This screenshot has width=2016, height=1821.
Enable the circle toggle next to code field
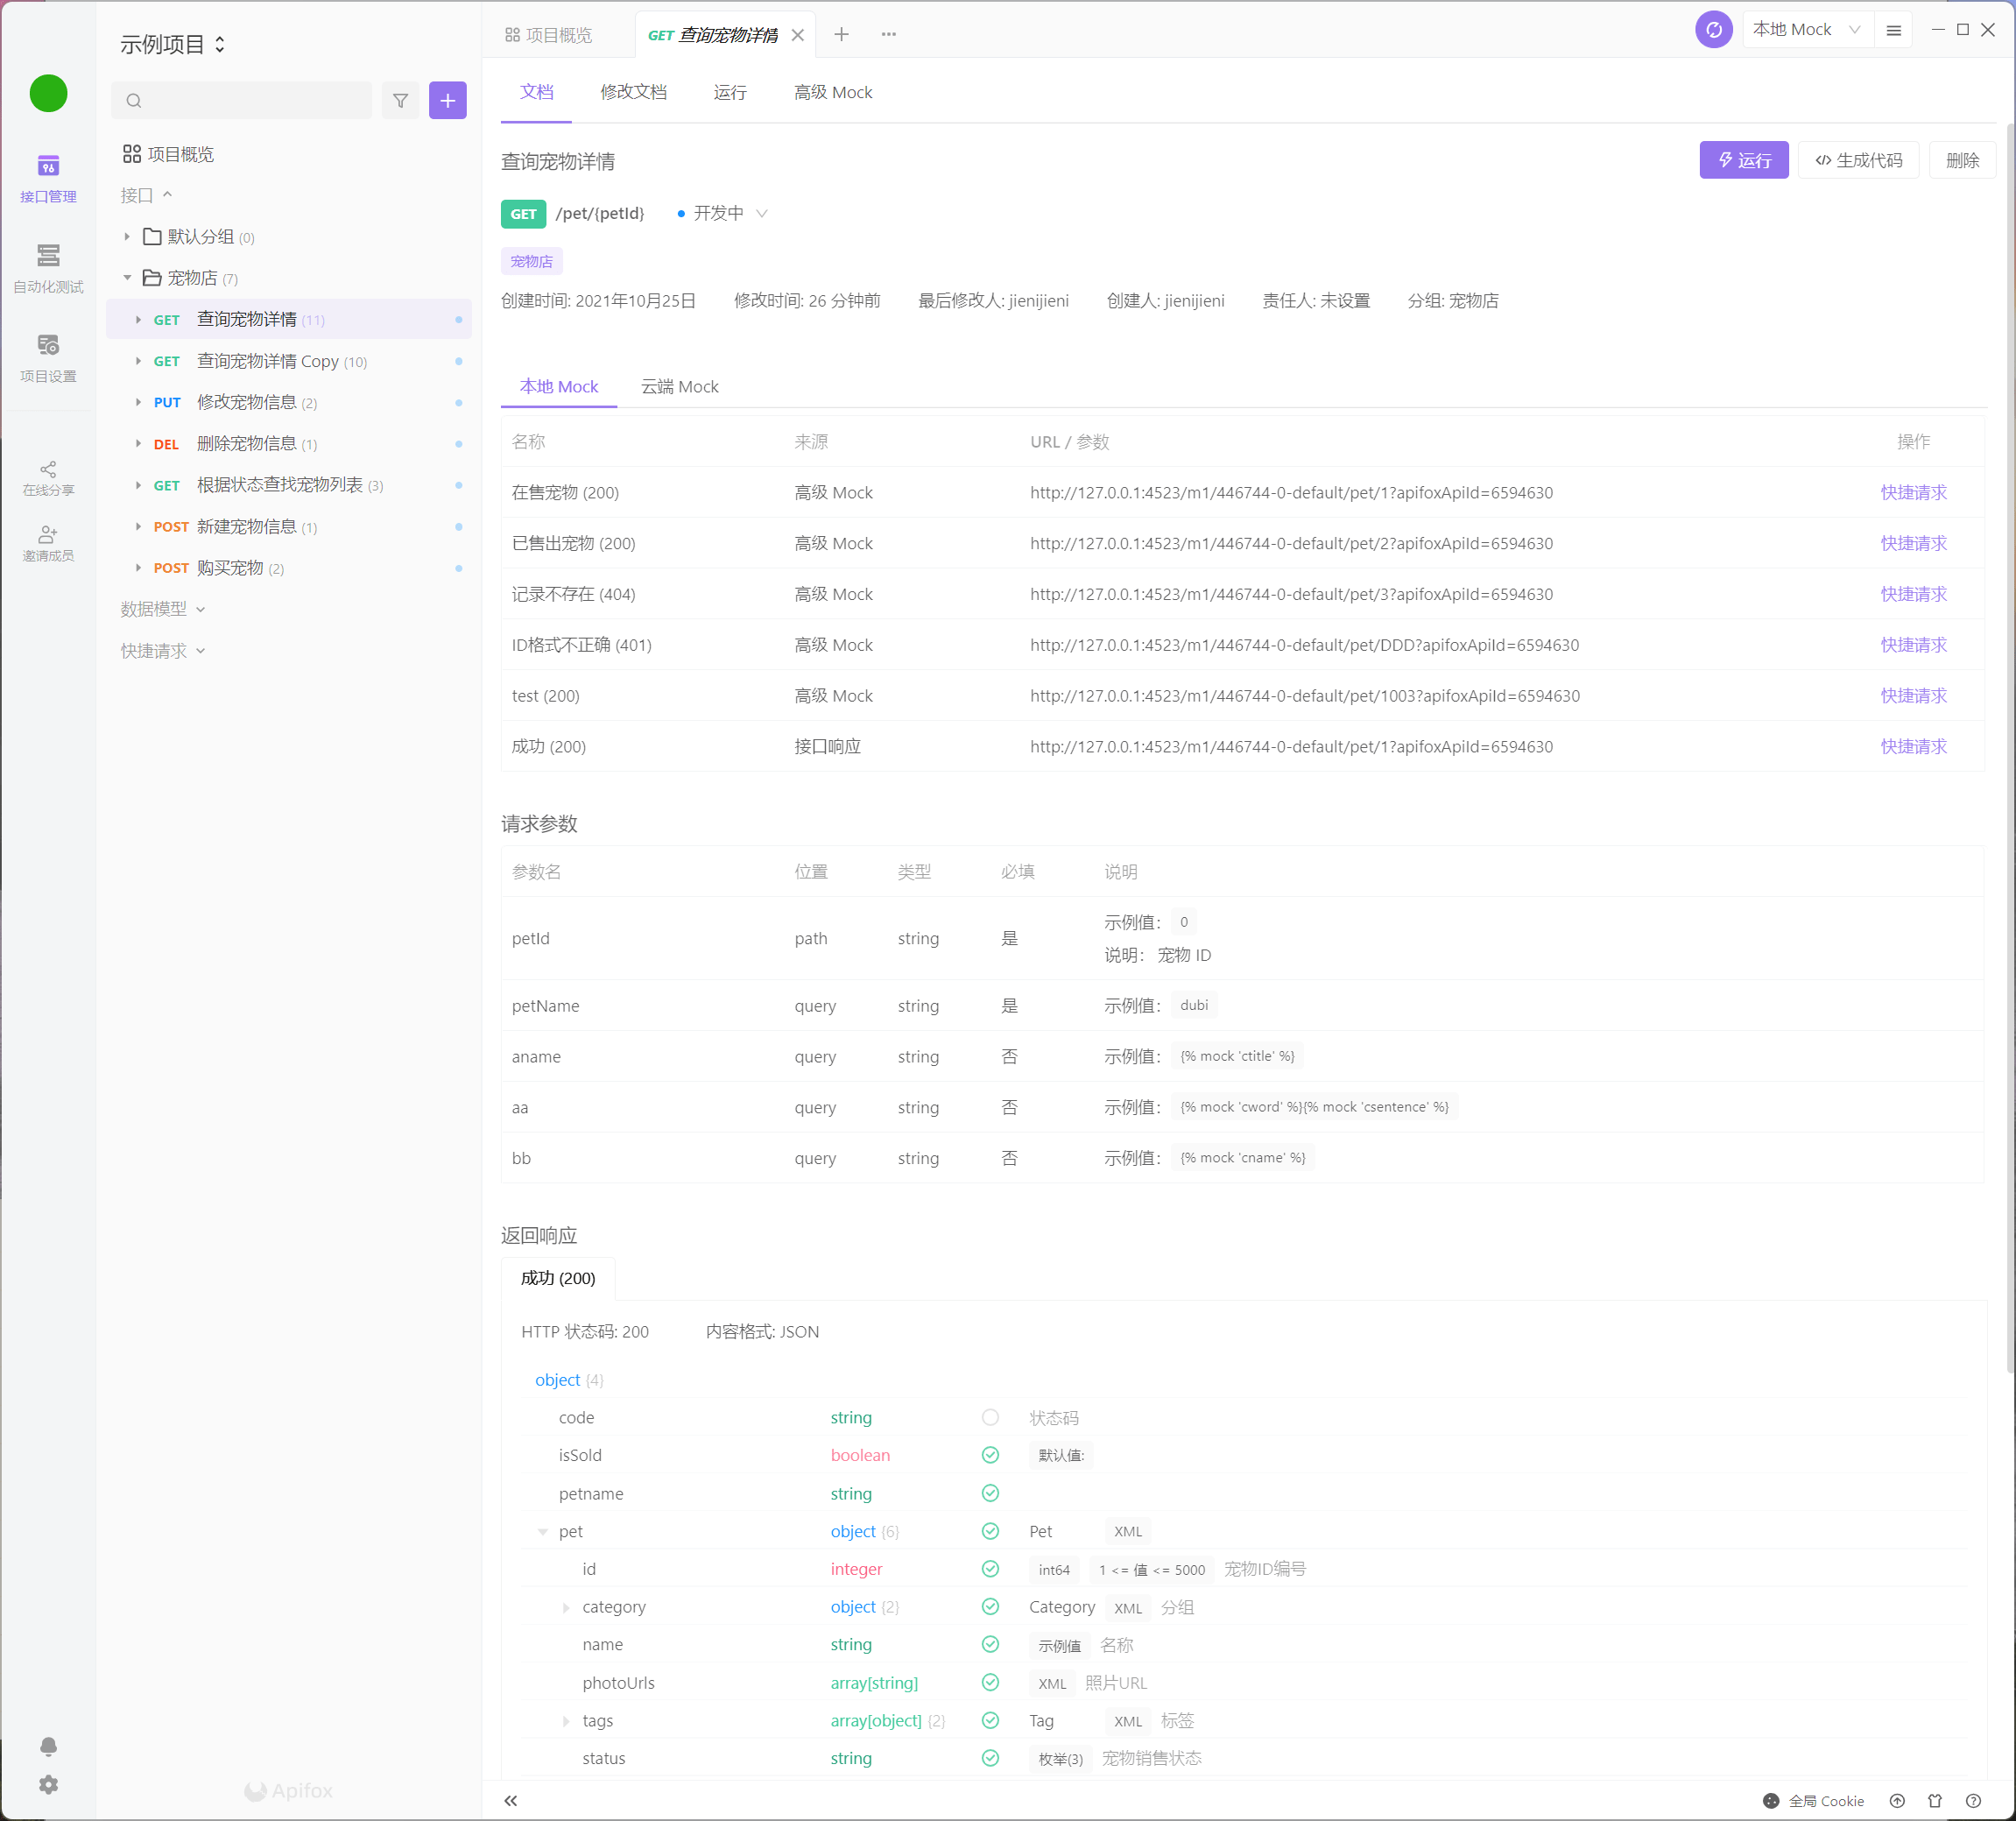[990, 1417]
